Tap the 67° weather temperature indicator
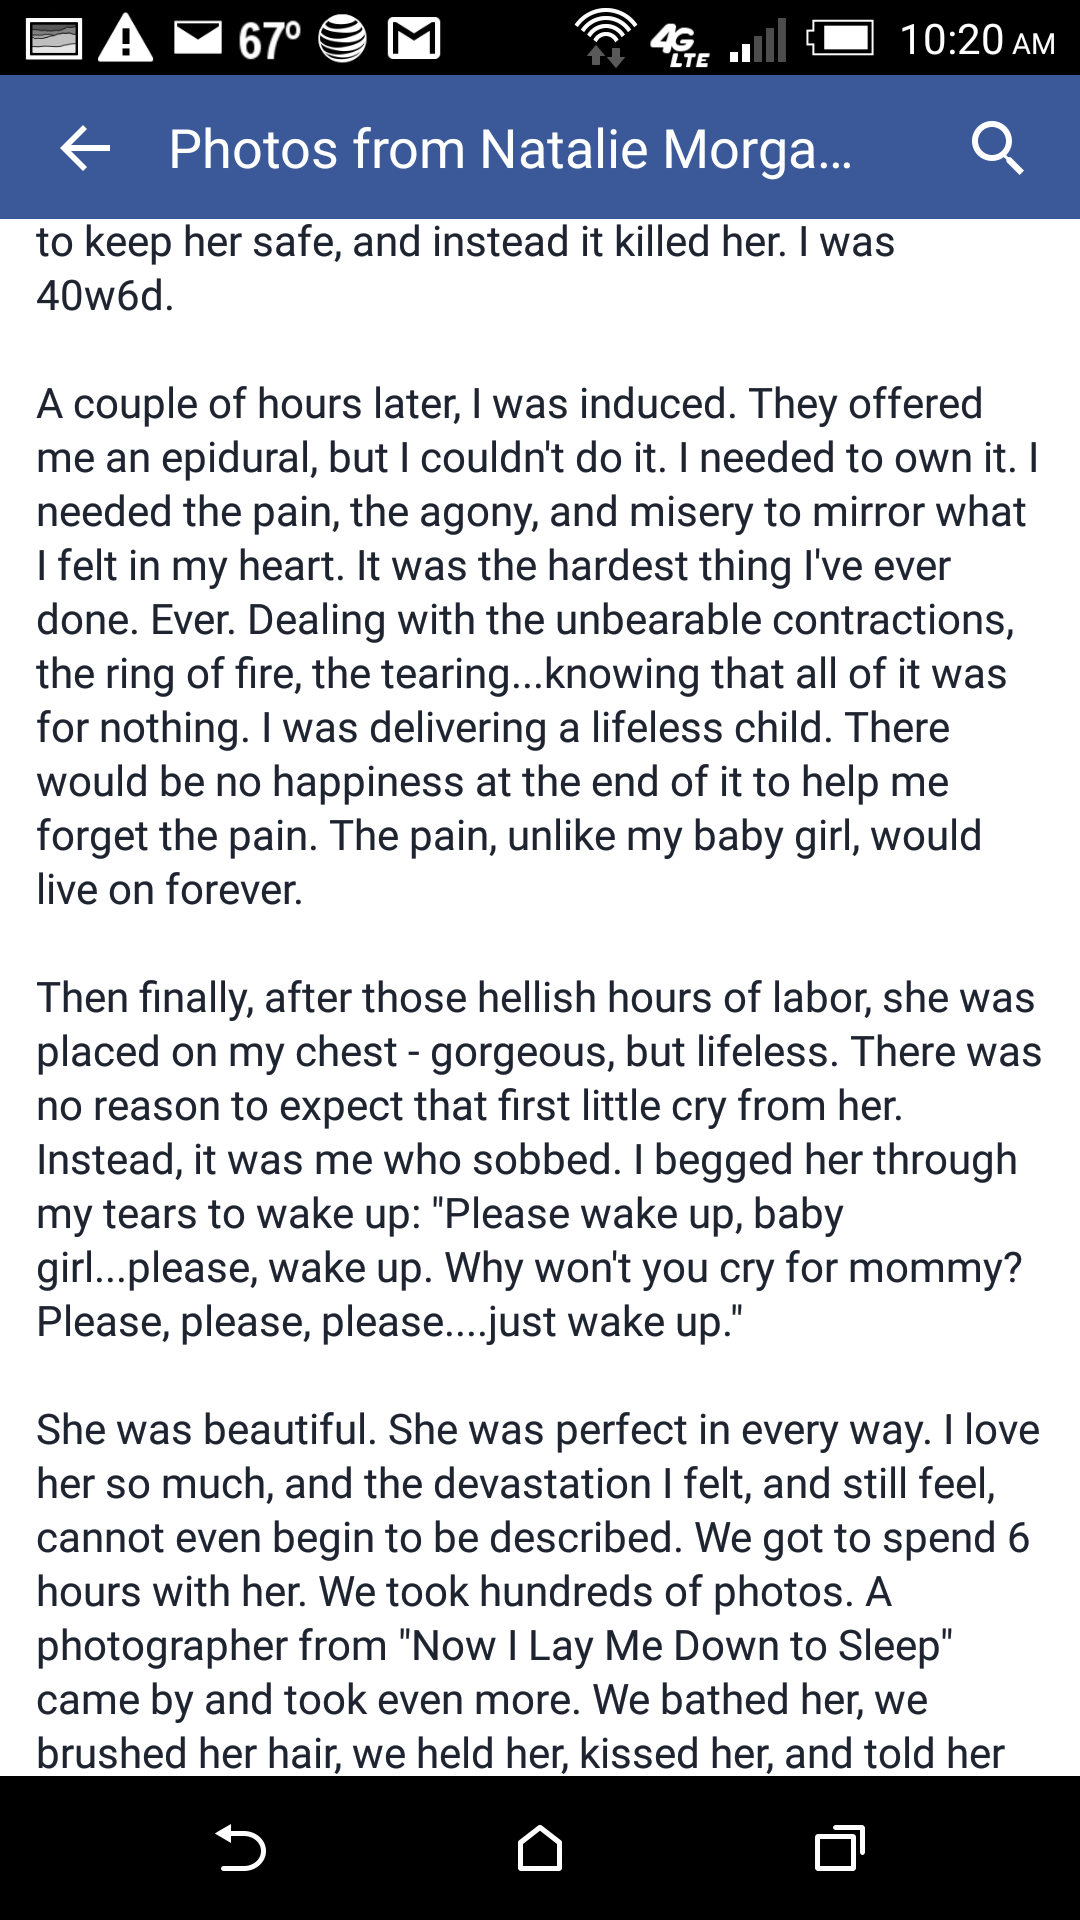The image size is (1080, 1920). [x=269, y=40]
